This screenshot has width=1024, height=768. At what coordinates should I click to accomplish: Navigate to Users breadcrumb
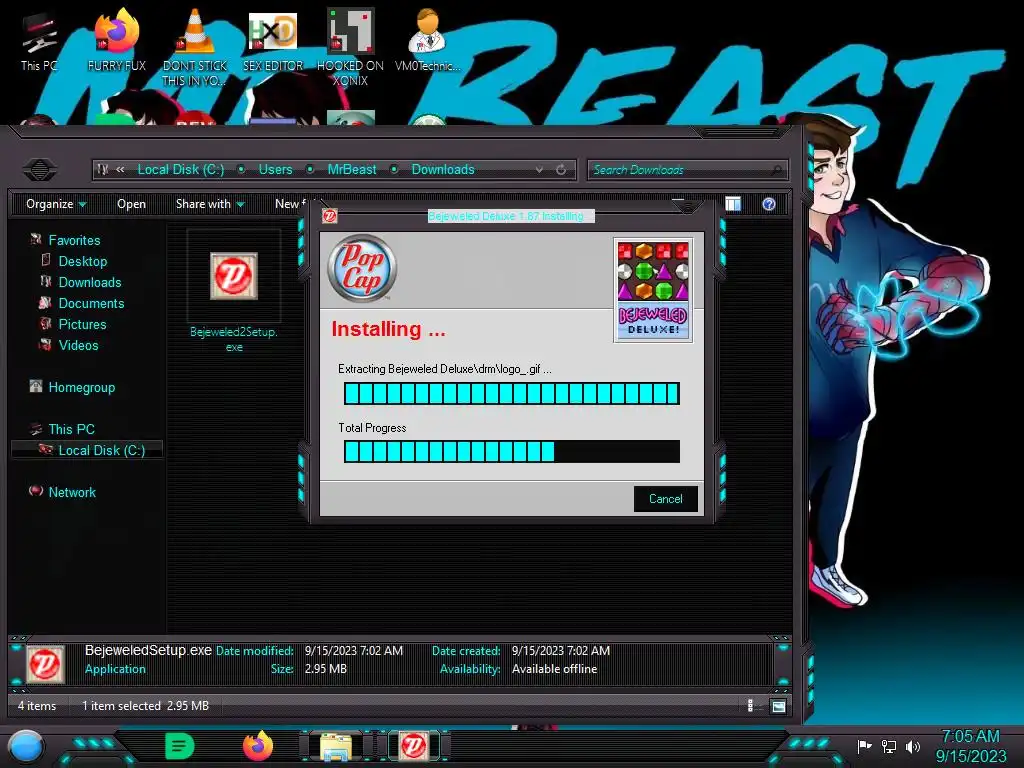point(276,170)
